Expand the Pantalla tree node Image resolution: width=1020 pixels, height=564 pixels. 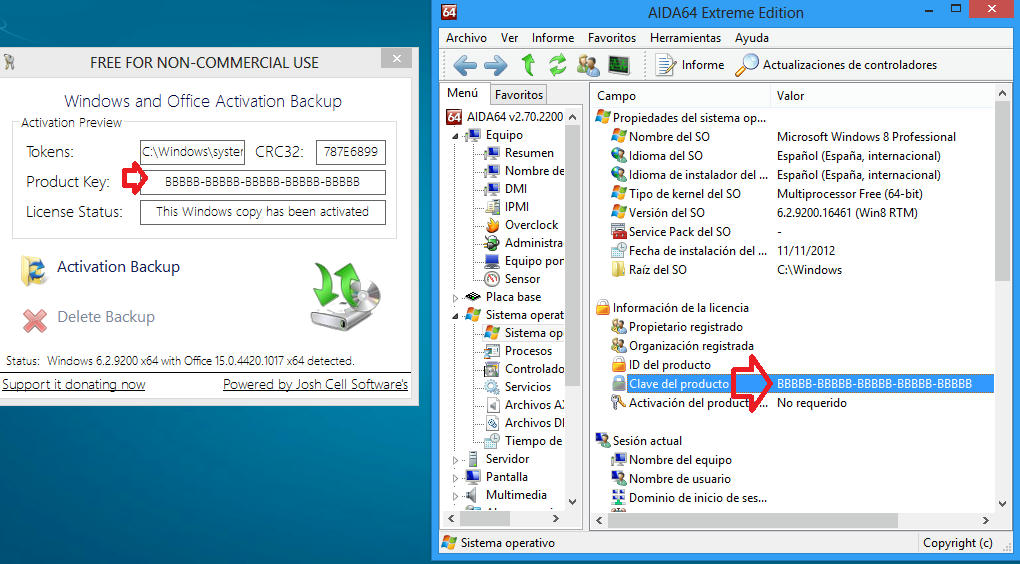tap(455, 478)
